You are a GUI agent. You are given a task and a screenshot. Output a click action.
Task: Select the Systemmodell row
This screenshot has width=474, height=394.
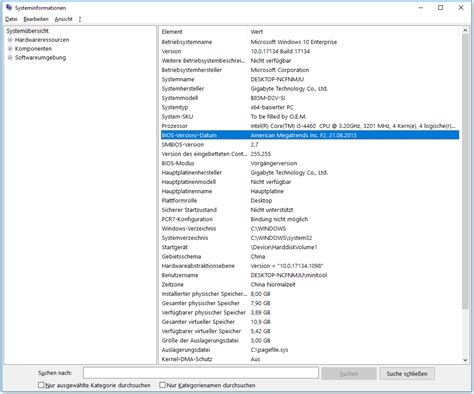[310, 98]
